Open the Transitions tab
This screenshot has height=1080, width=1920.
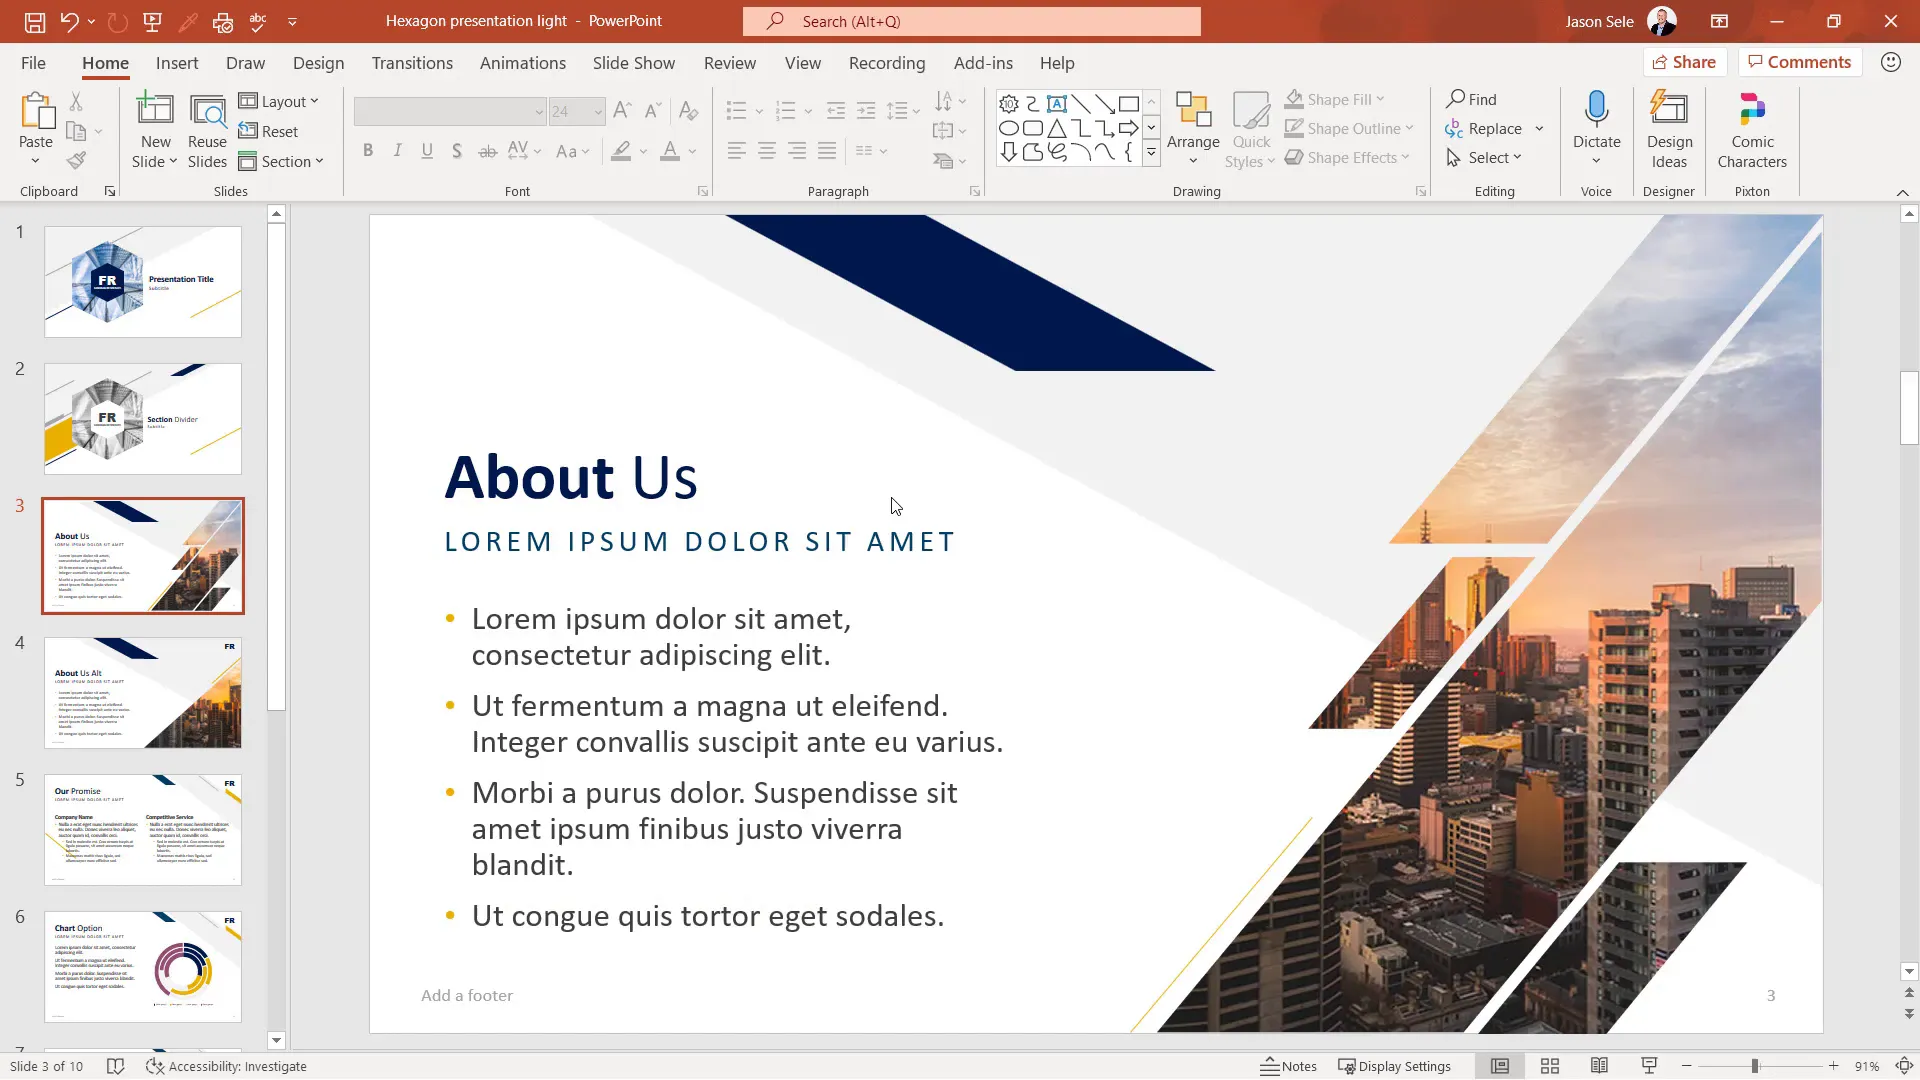coord(412,62)
